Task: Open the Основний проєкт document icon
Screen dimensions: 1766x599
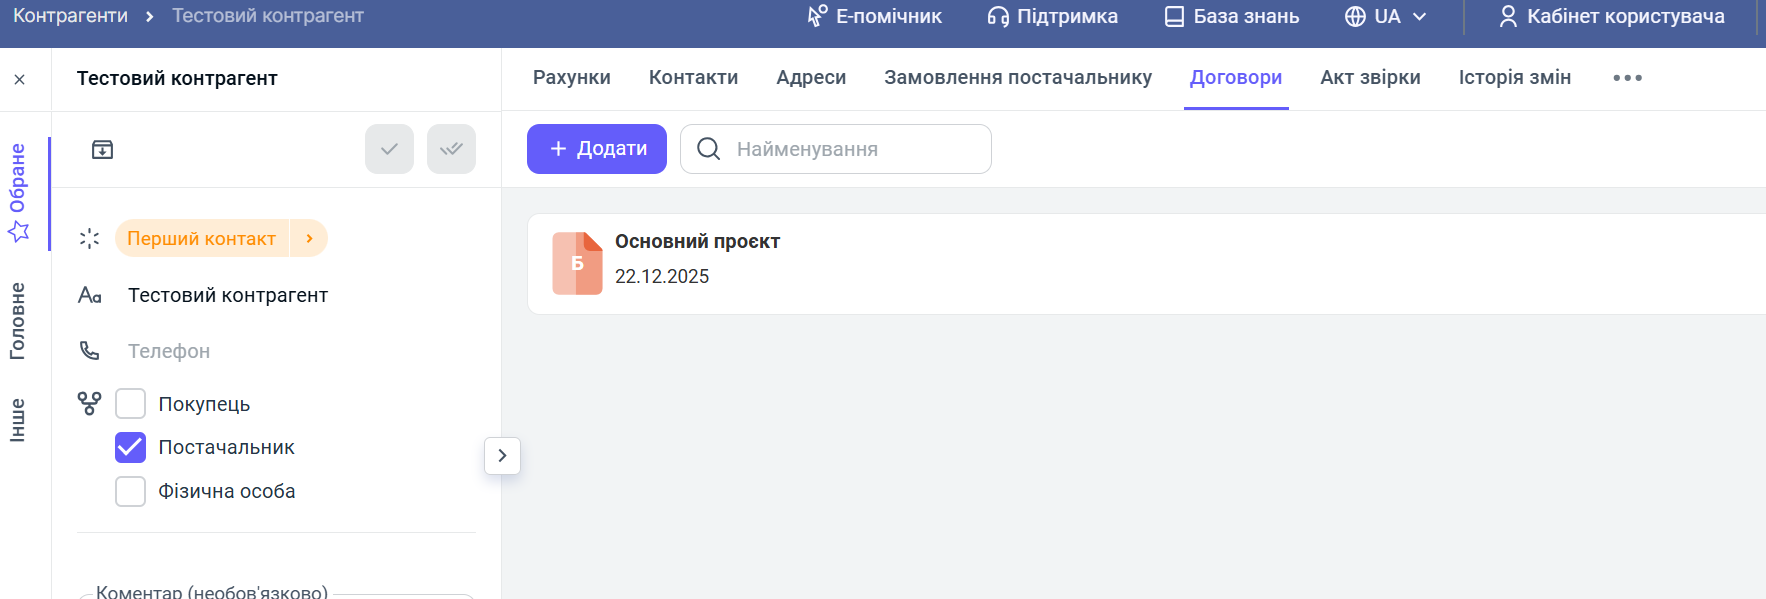Action: [577, 263]
